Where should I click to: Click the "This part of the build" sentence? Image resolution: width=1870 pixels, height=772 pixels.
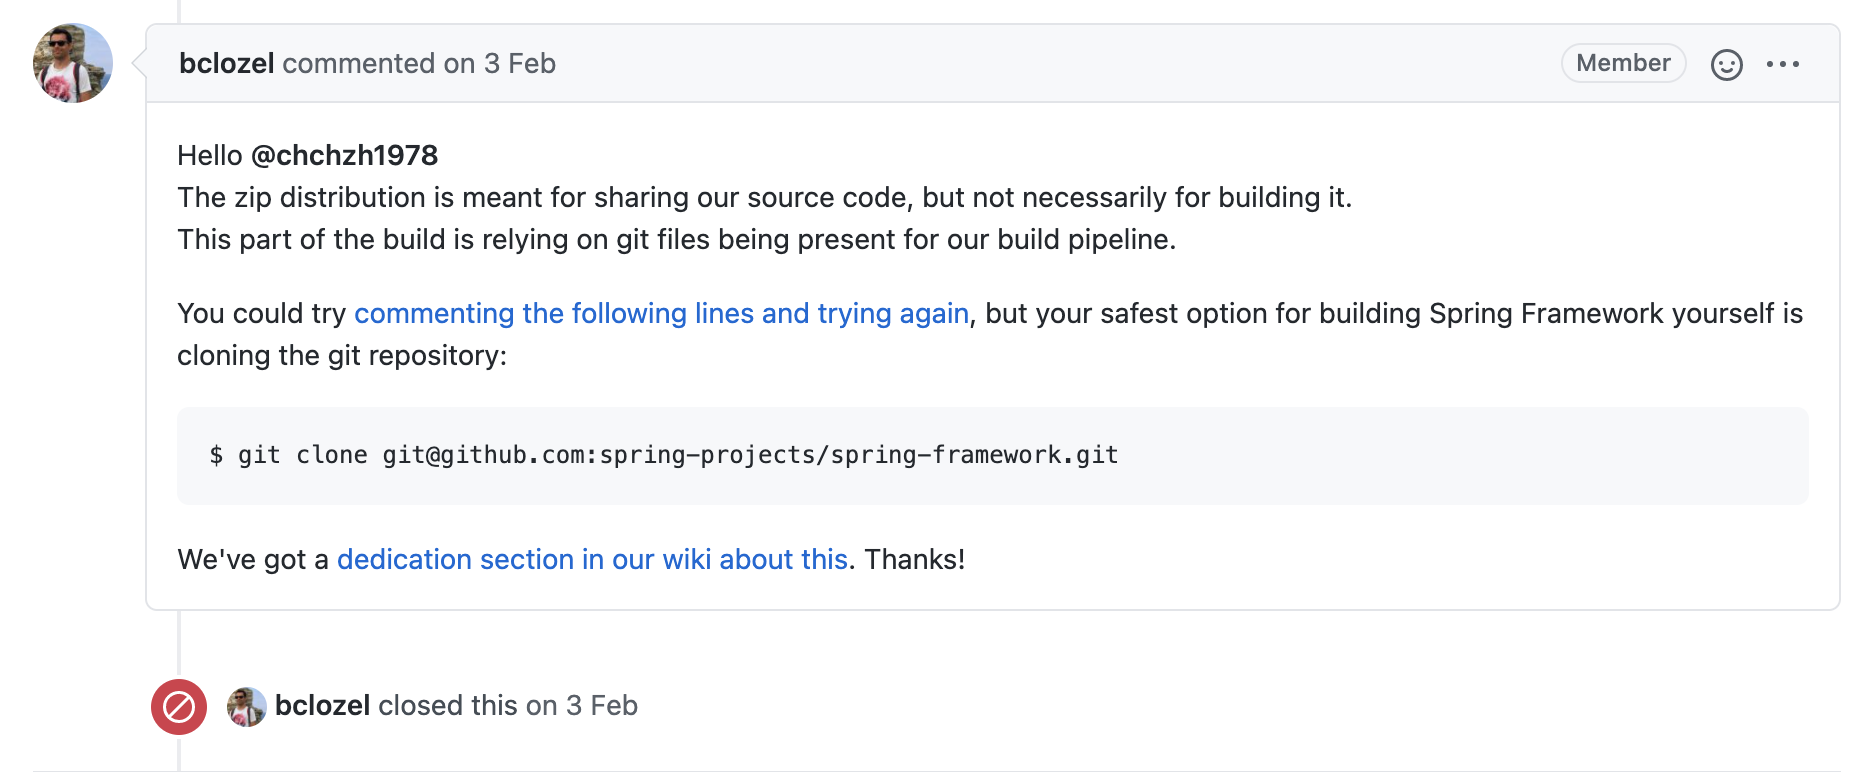[676, 239]
